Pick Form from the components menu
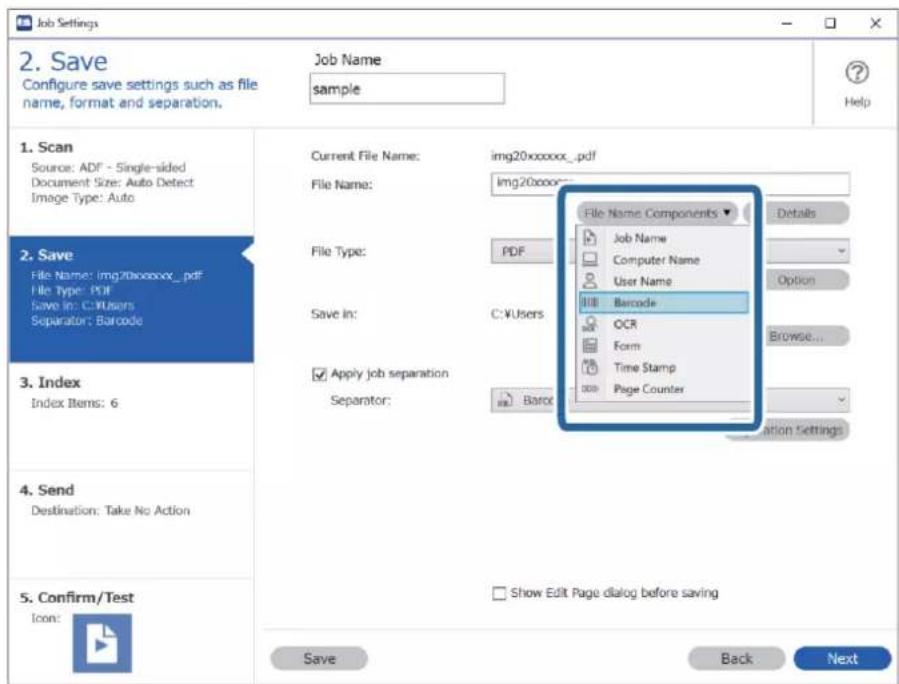The image size is (899, 684). point(663,346)
